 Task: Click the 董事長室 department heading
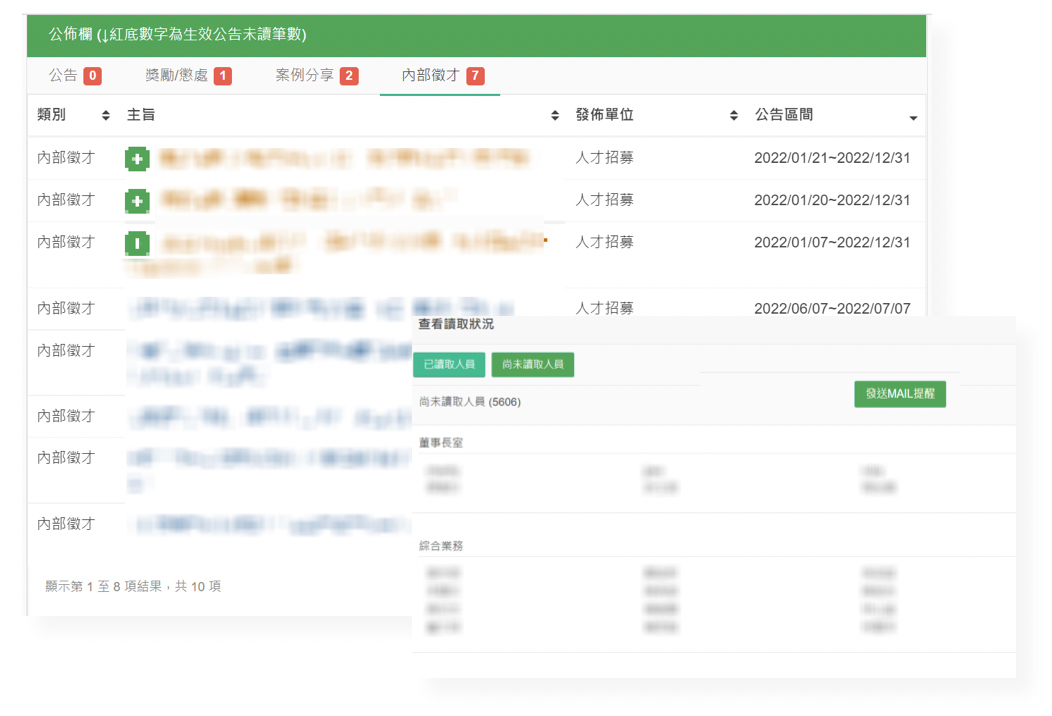pyautogui.click(x=441, y=442)
